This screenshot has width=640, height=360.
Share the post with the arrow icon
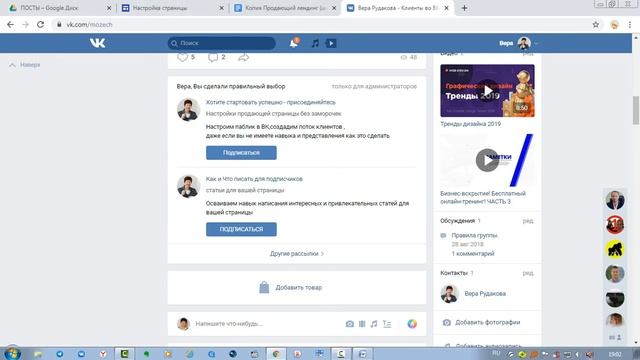click(244, 58)
